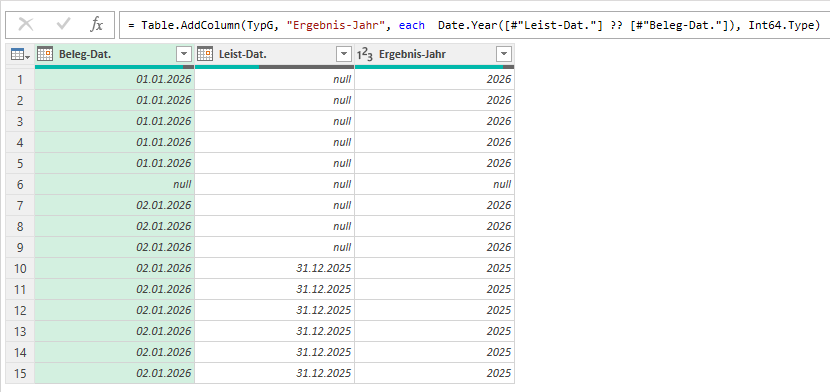Select row number 10
Viewport: 830px width, 392px height.
[20, 268]
